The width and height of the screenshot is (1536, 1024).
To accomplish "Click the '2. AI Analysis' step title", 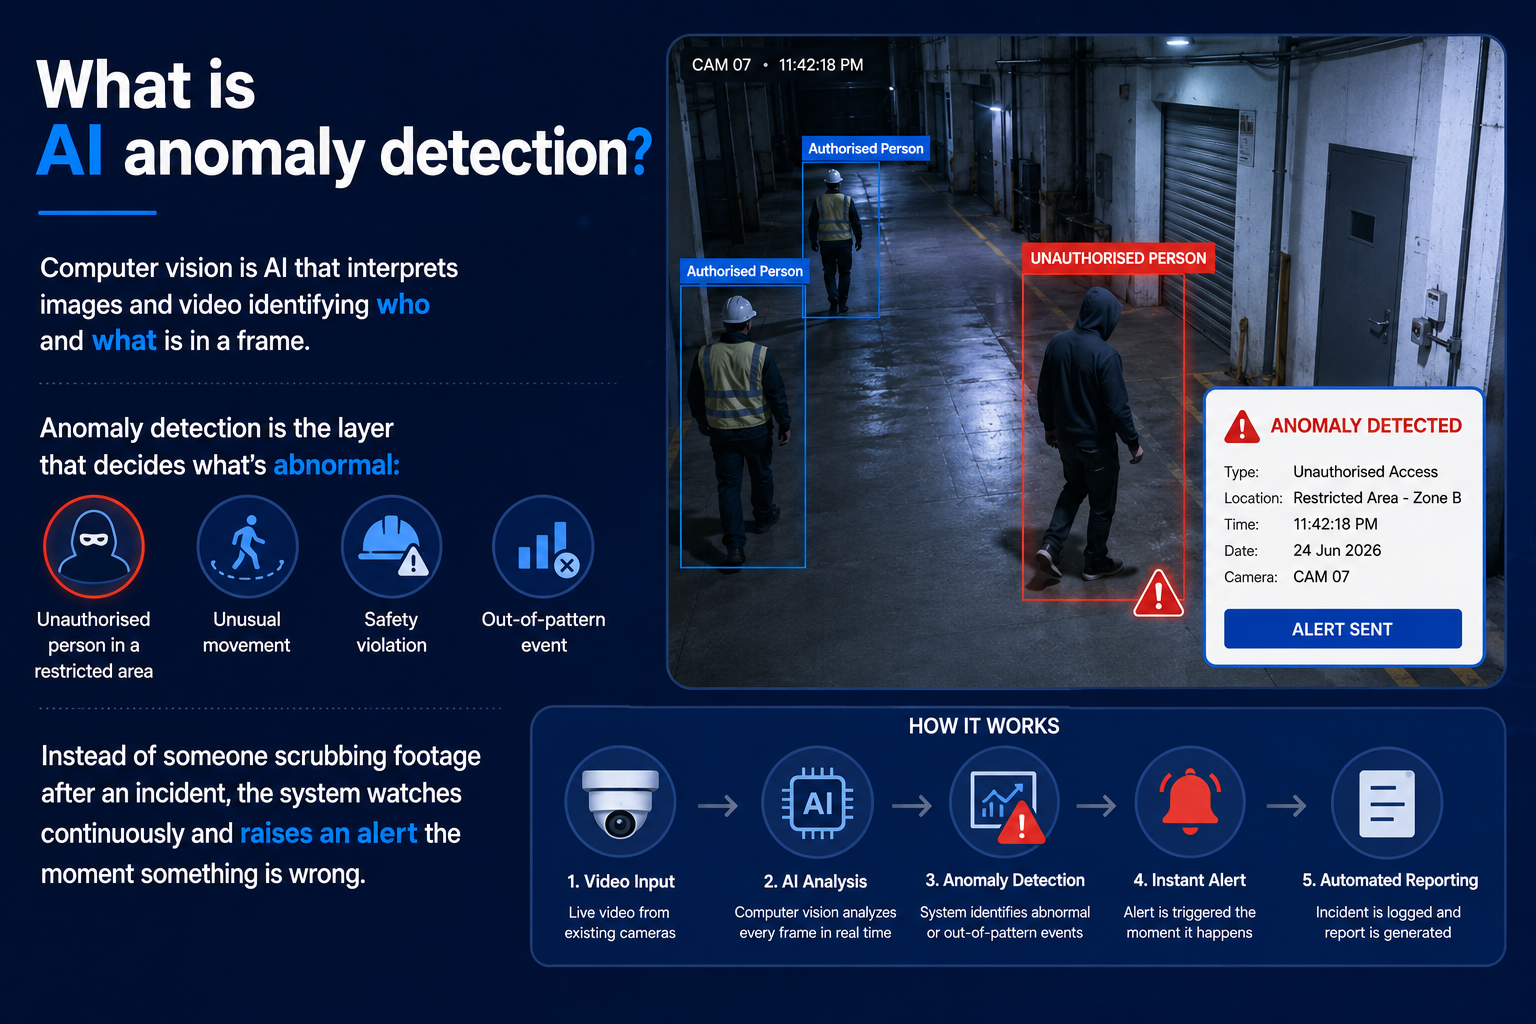I will [x=815, y=881].
